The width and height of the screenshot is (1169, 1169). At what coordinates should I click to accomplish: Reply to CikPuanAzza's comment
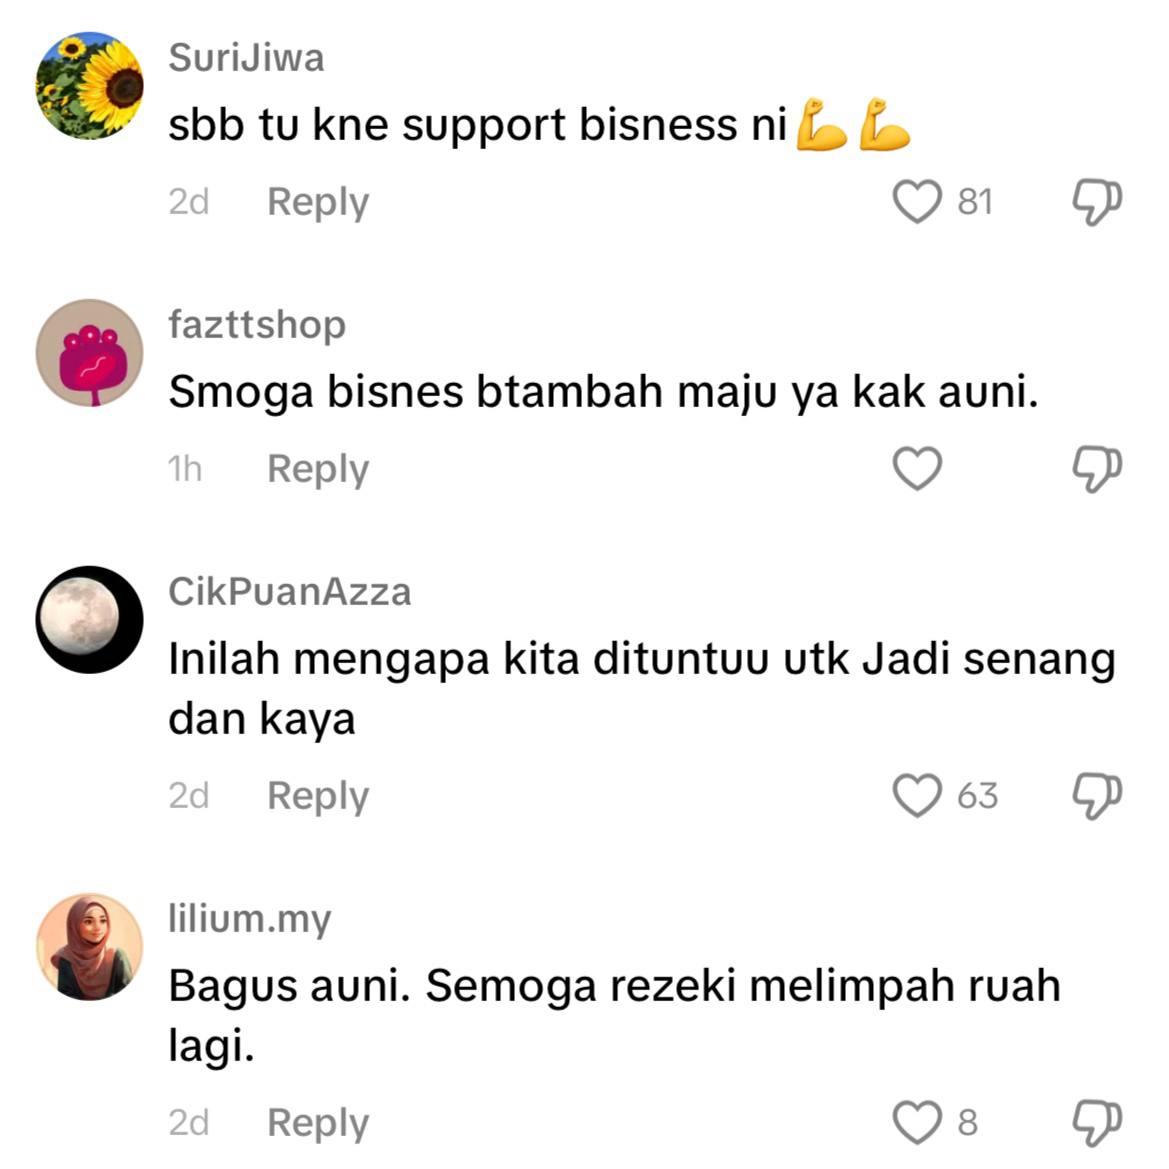click(x=318, y=796)
